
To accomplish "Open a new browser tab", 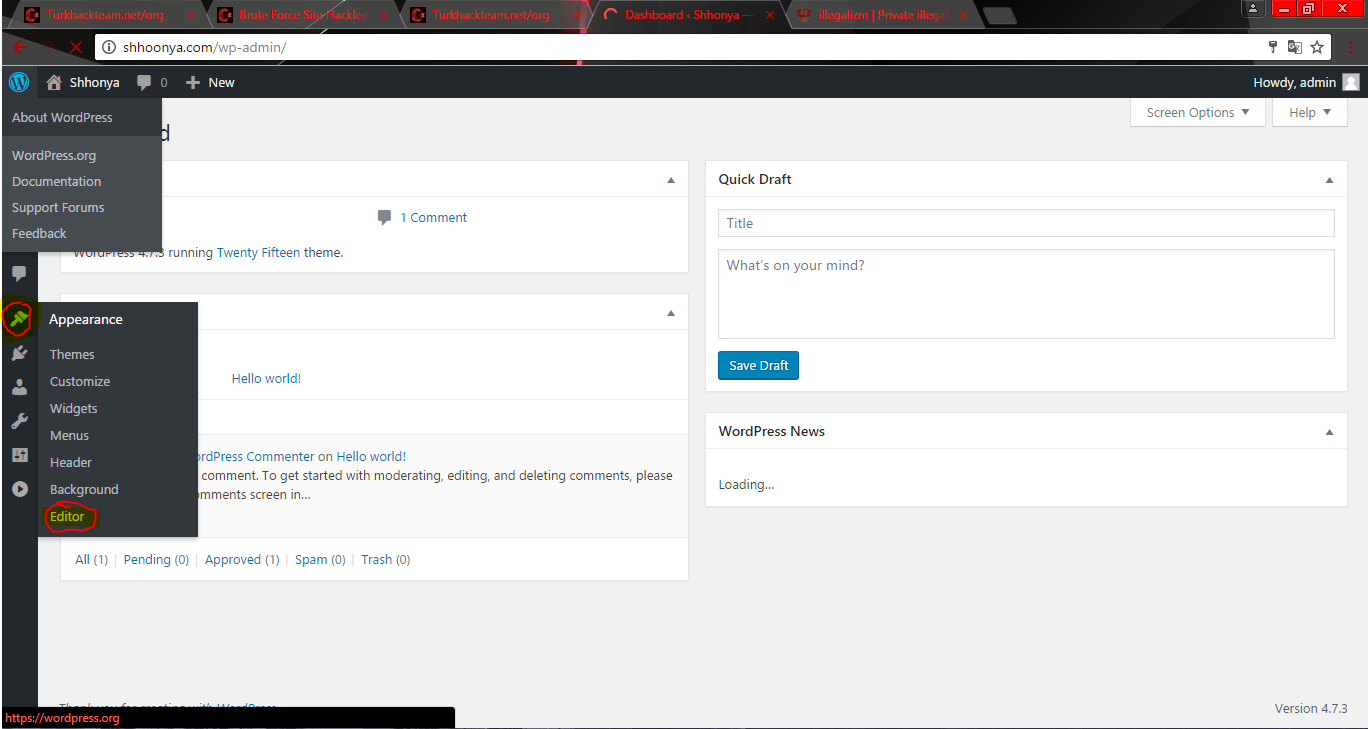I will [x=999, y=15].
